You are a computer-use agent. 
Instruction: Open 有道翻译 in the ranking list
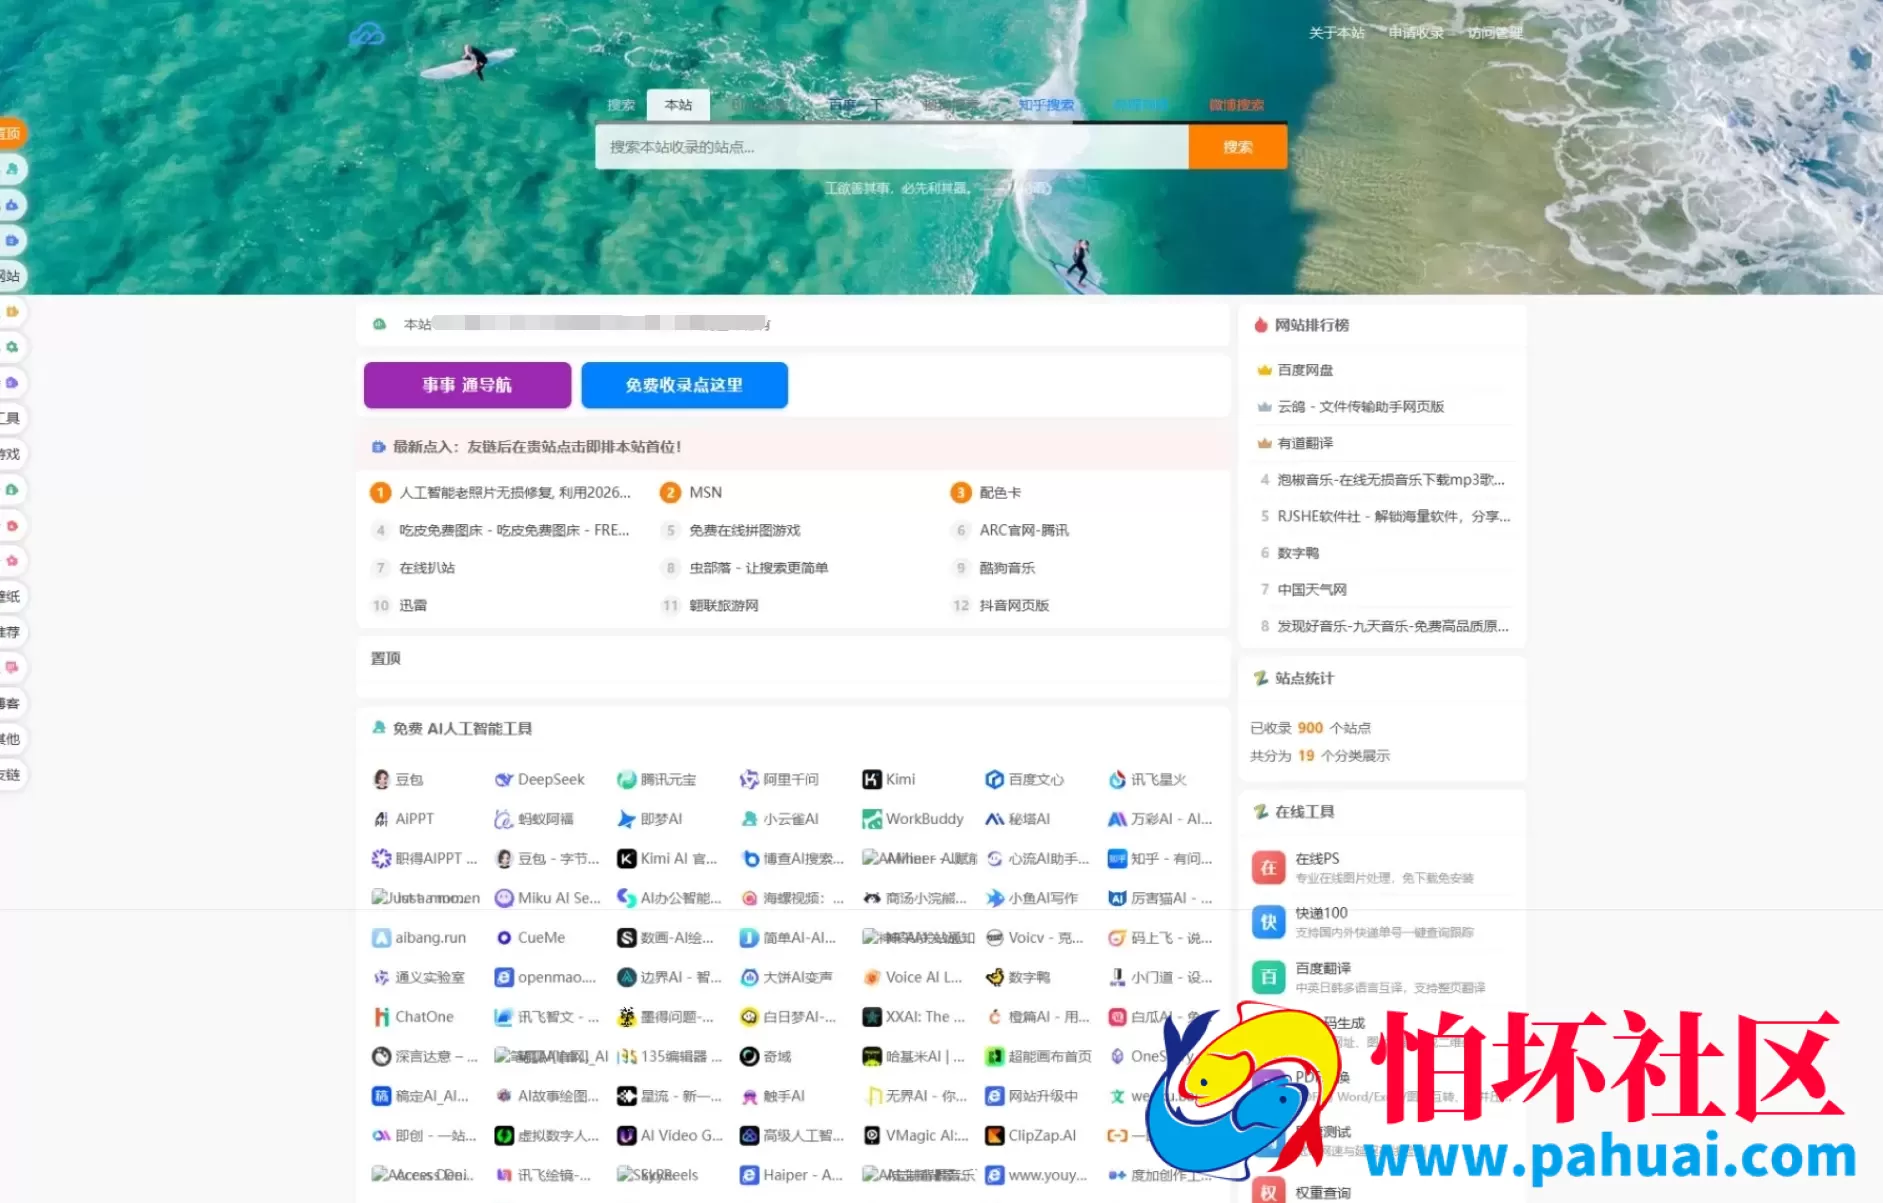(x=1305, y=443)
